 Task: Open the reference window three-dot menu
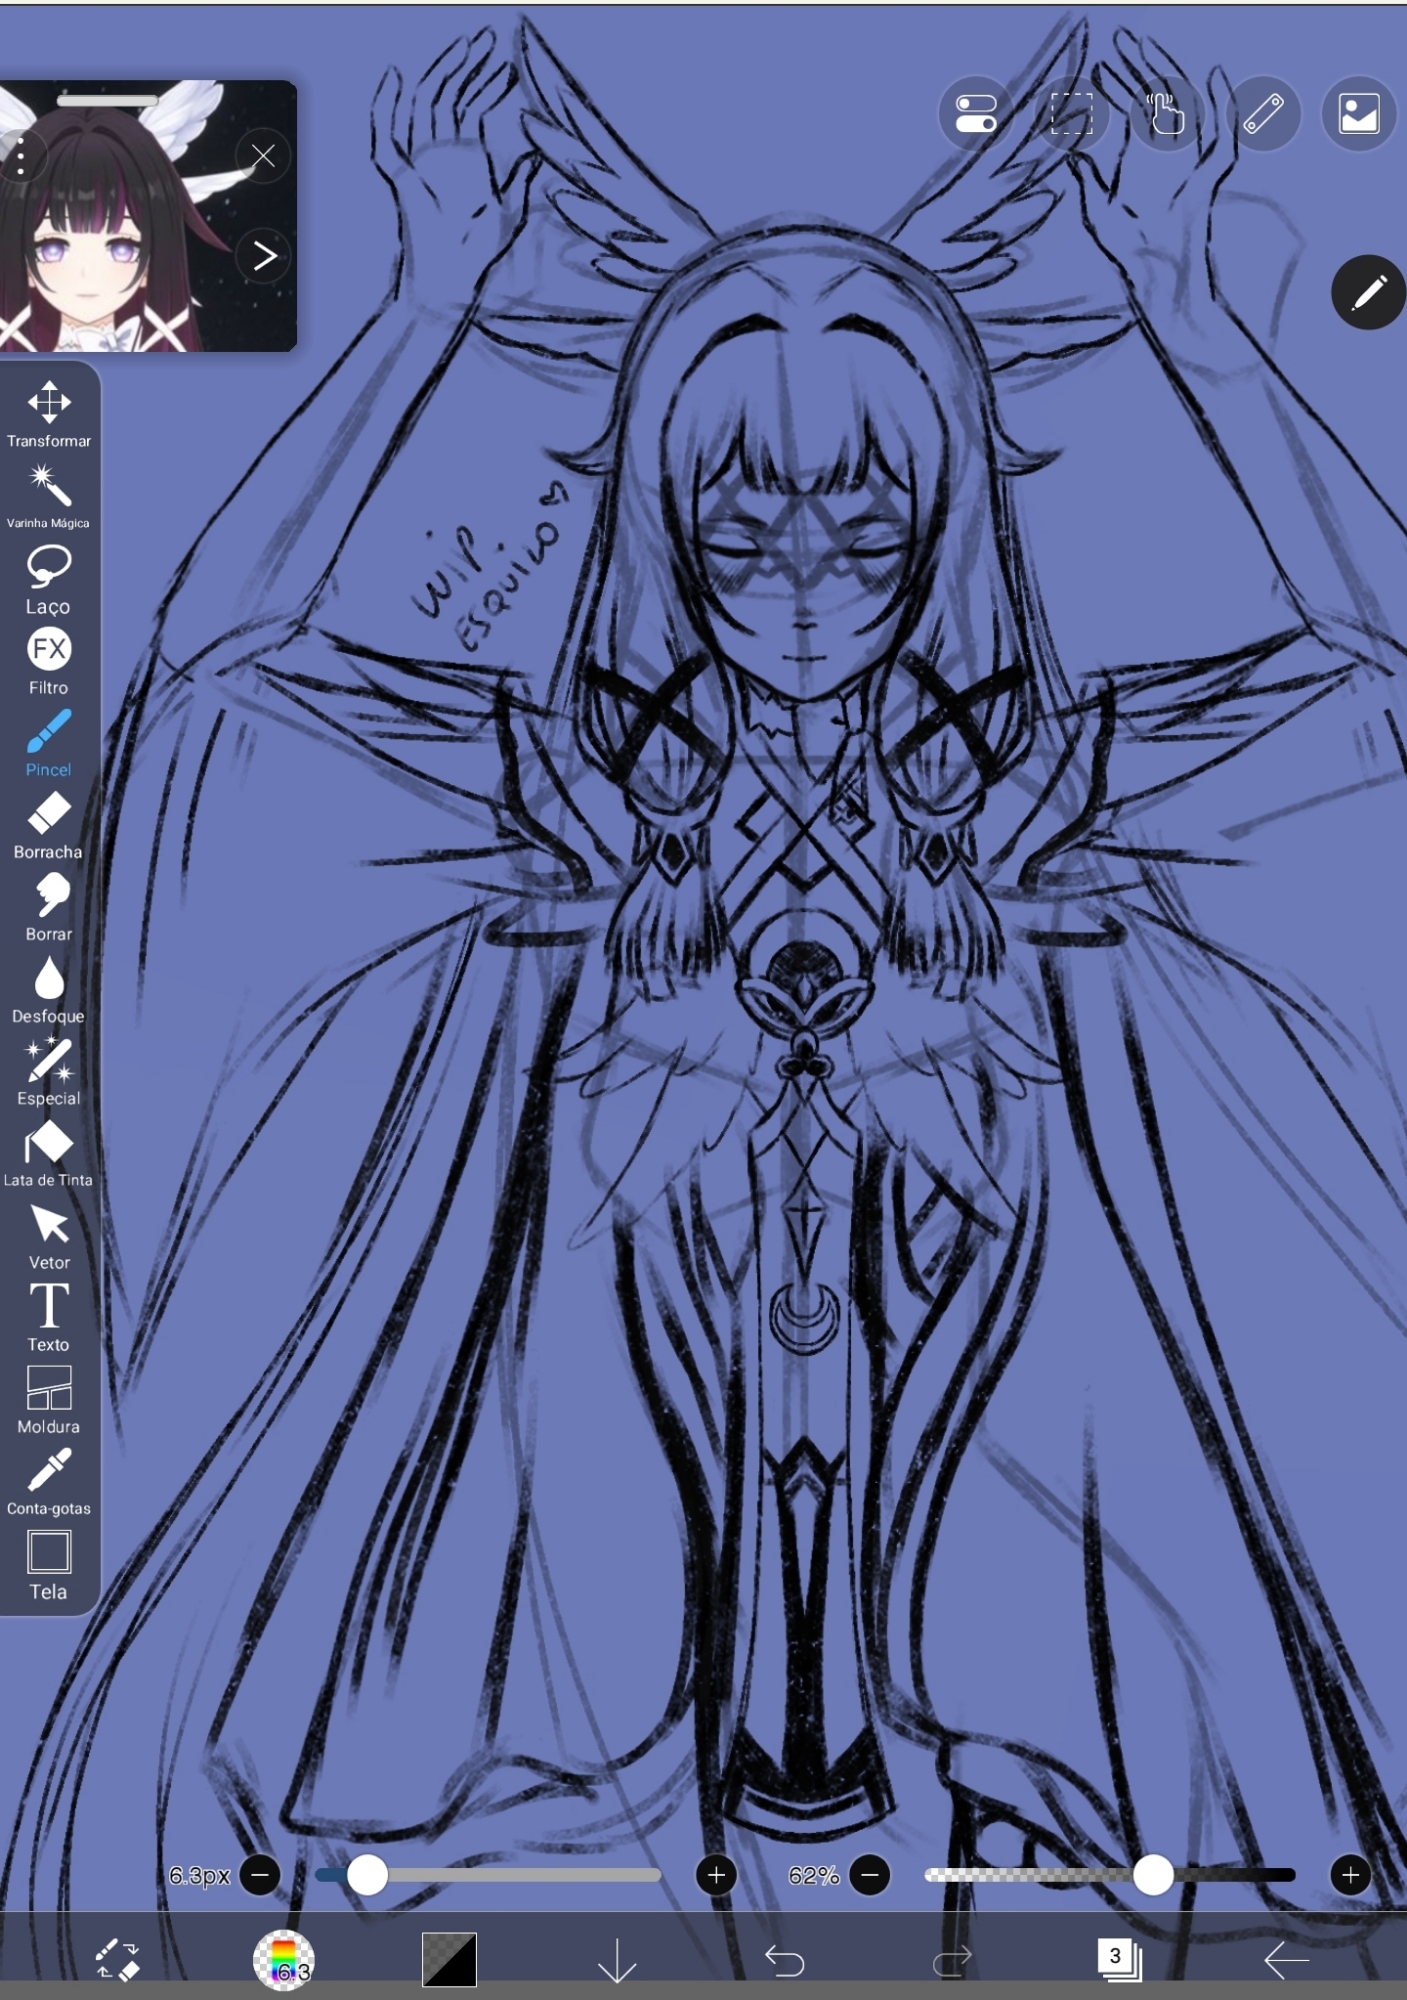pos(21,157)
